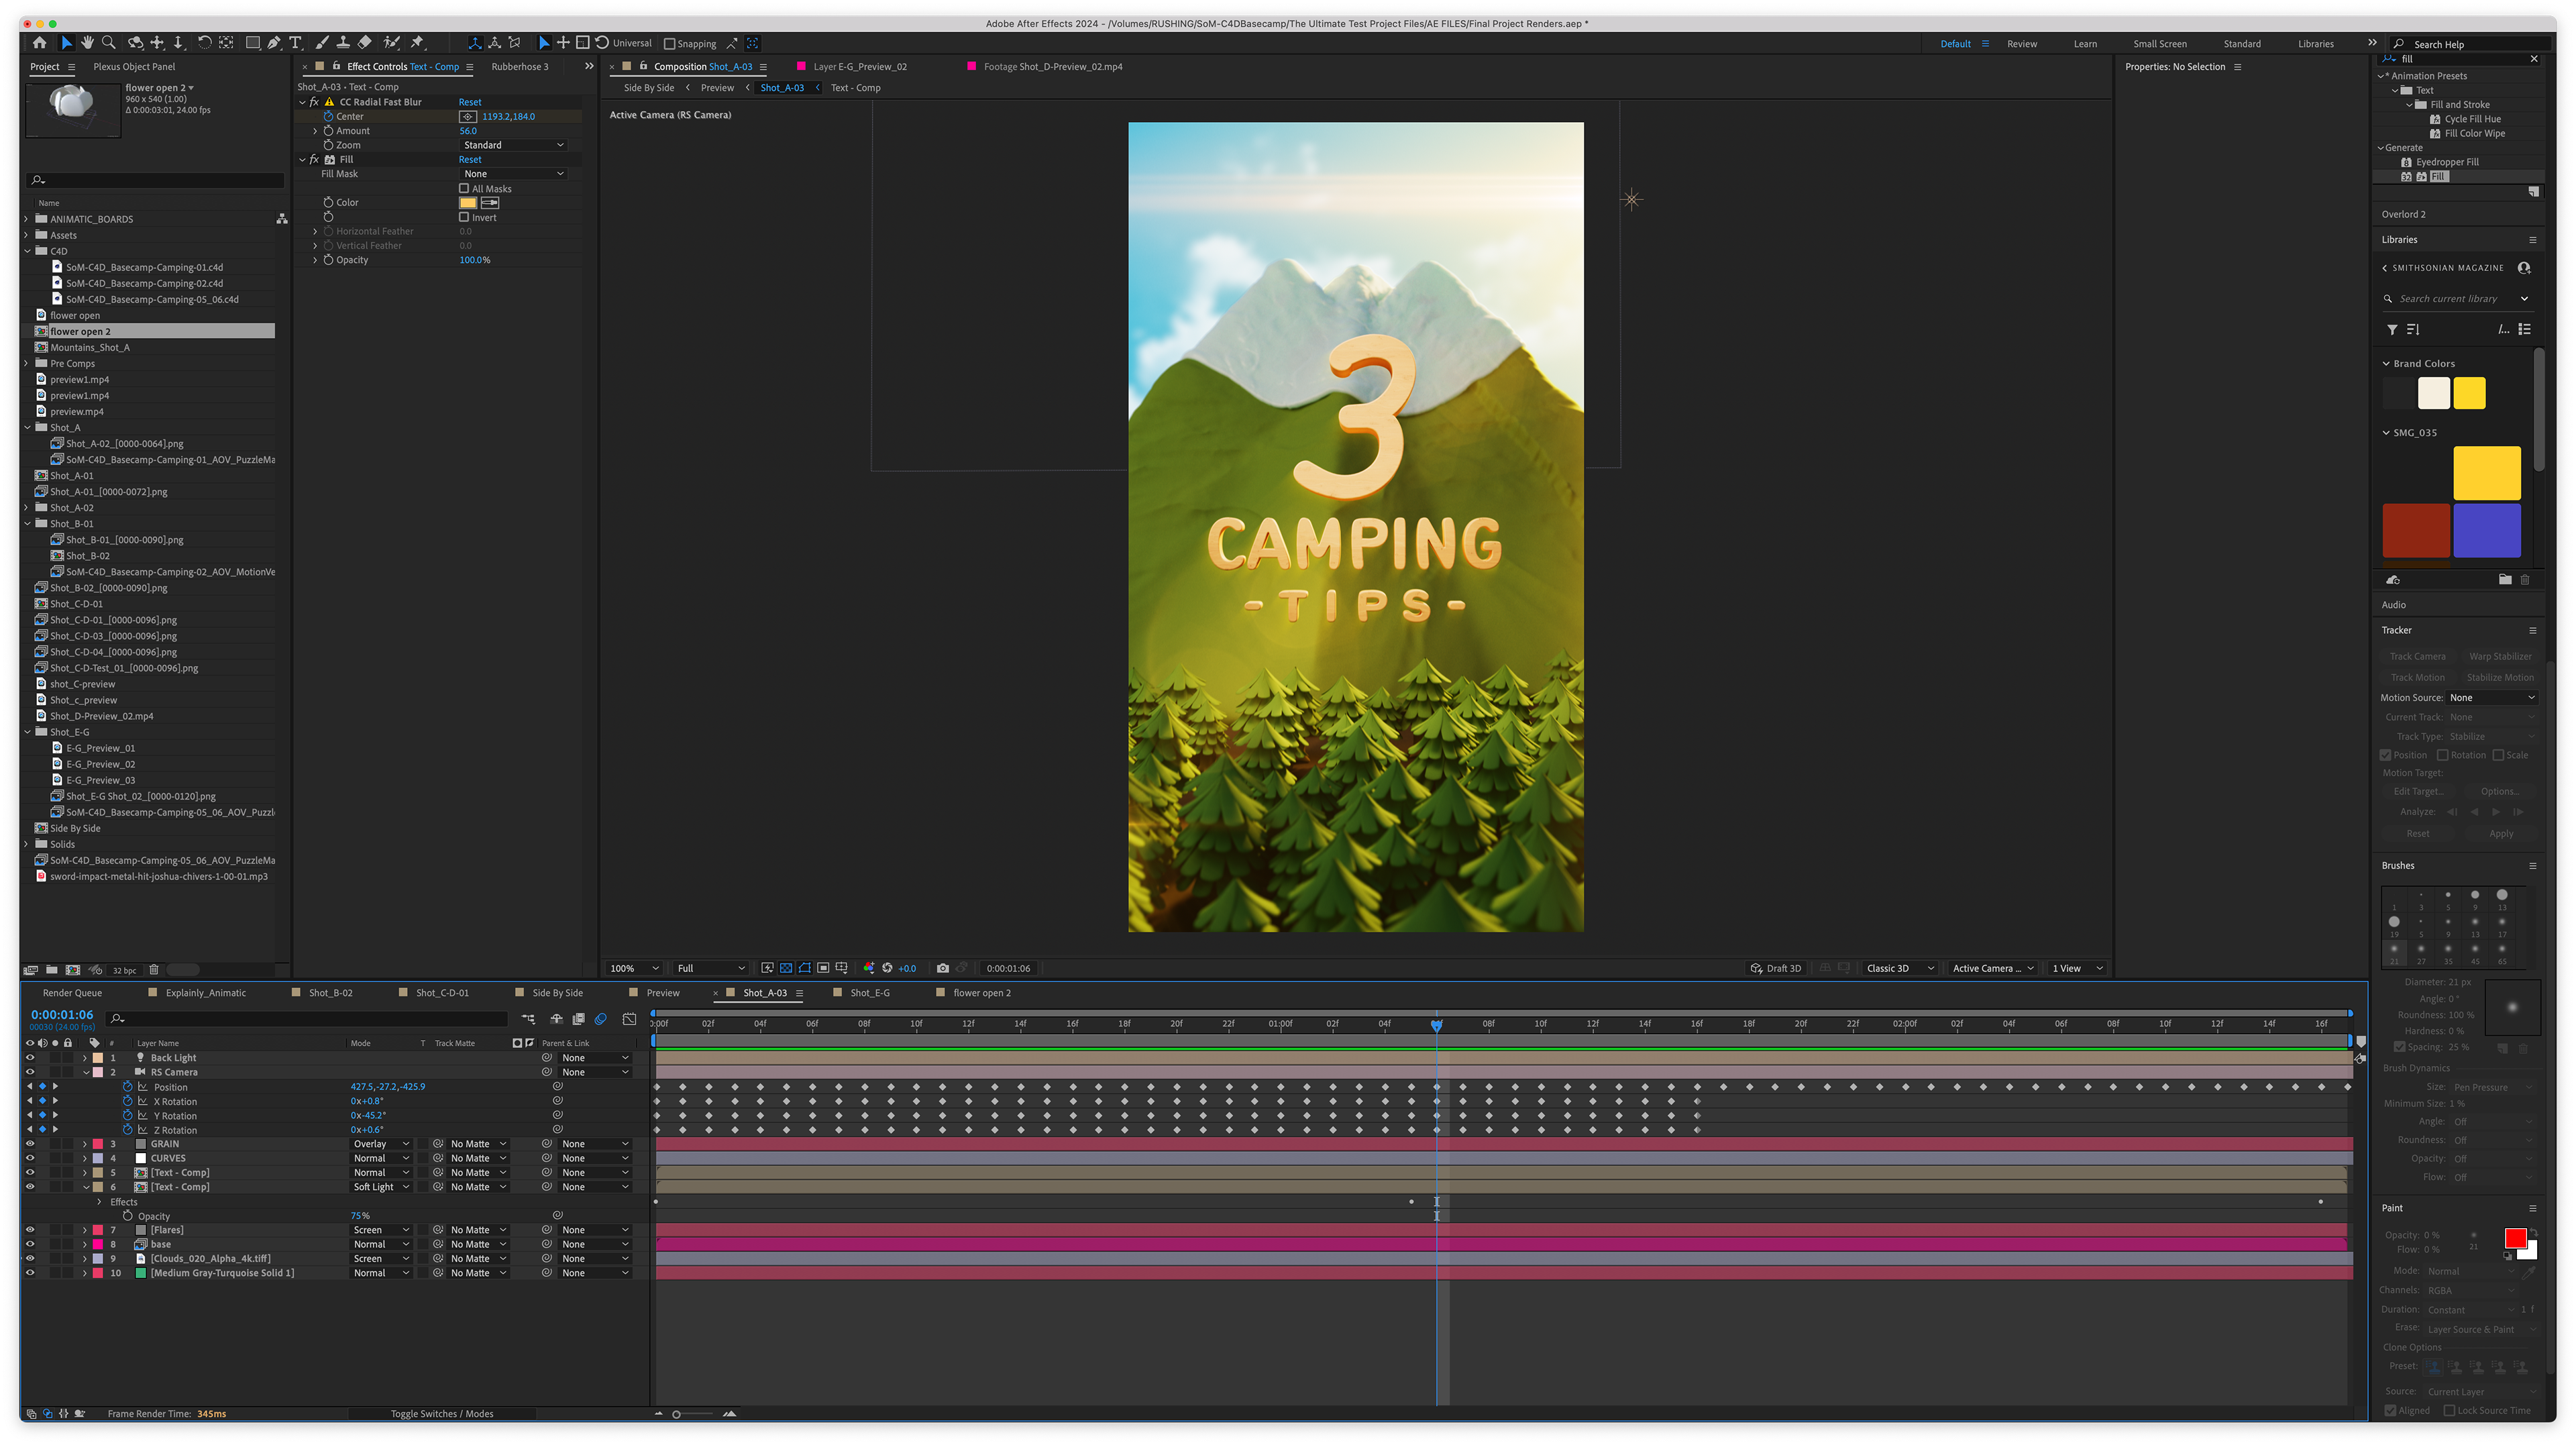Switch to the Small Screen workspace

[x=2159, y=44]
